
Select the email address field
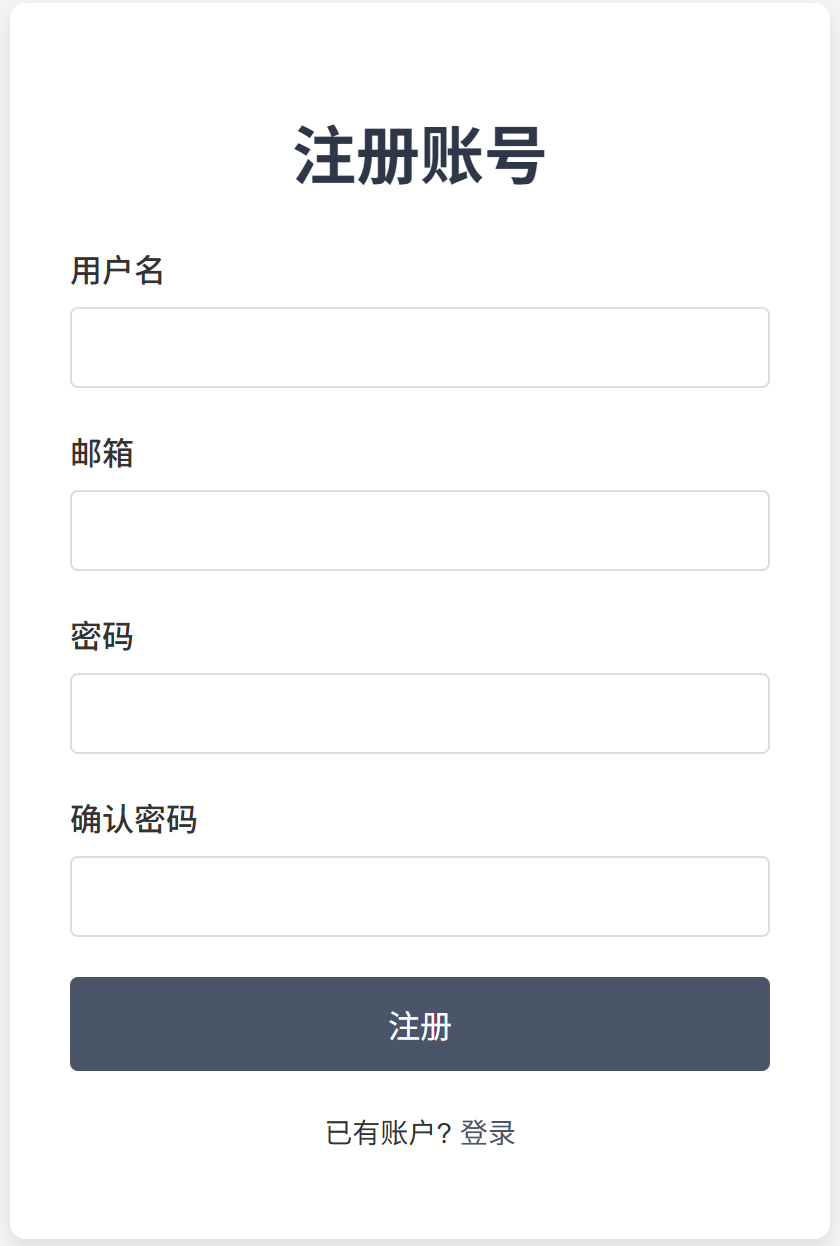[x=419, y=530]
